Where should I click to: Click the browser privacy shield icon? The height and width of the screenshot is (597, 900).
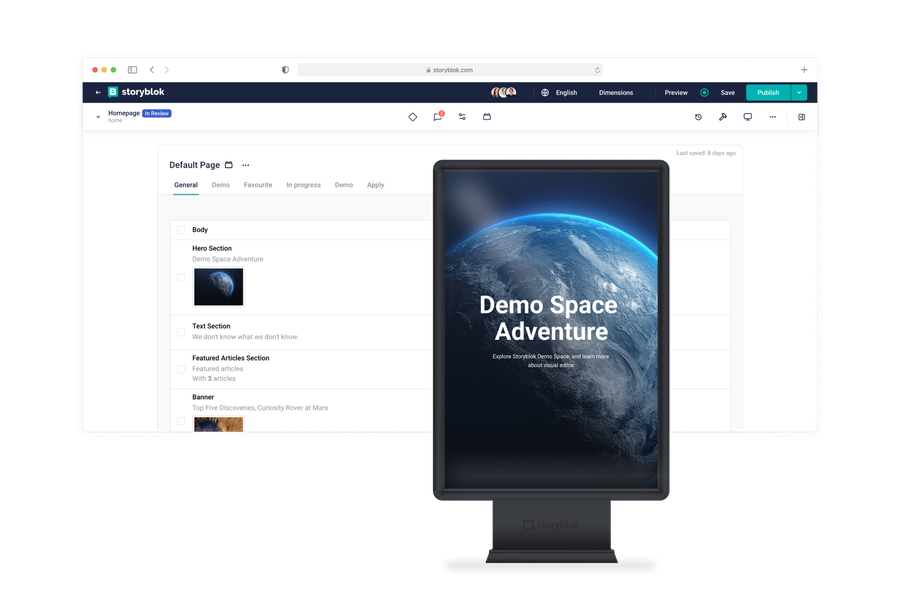[285, 69]
